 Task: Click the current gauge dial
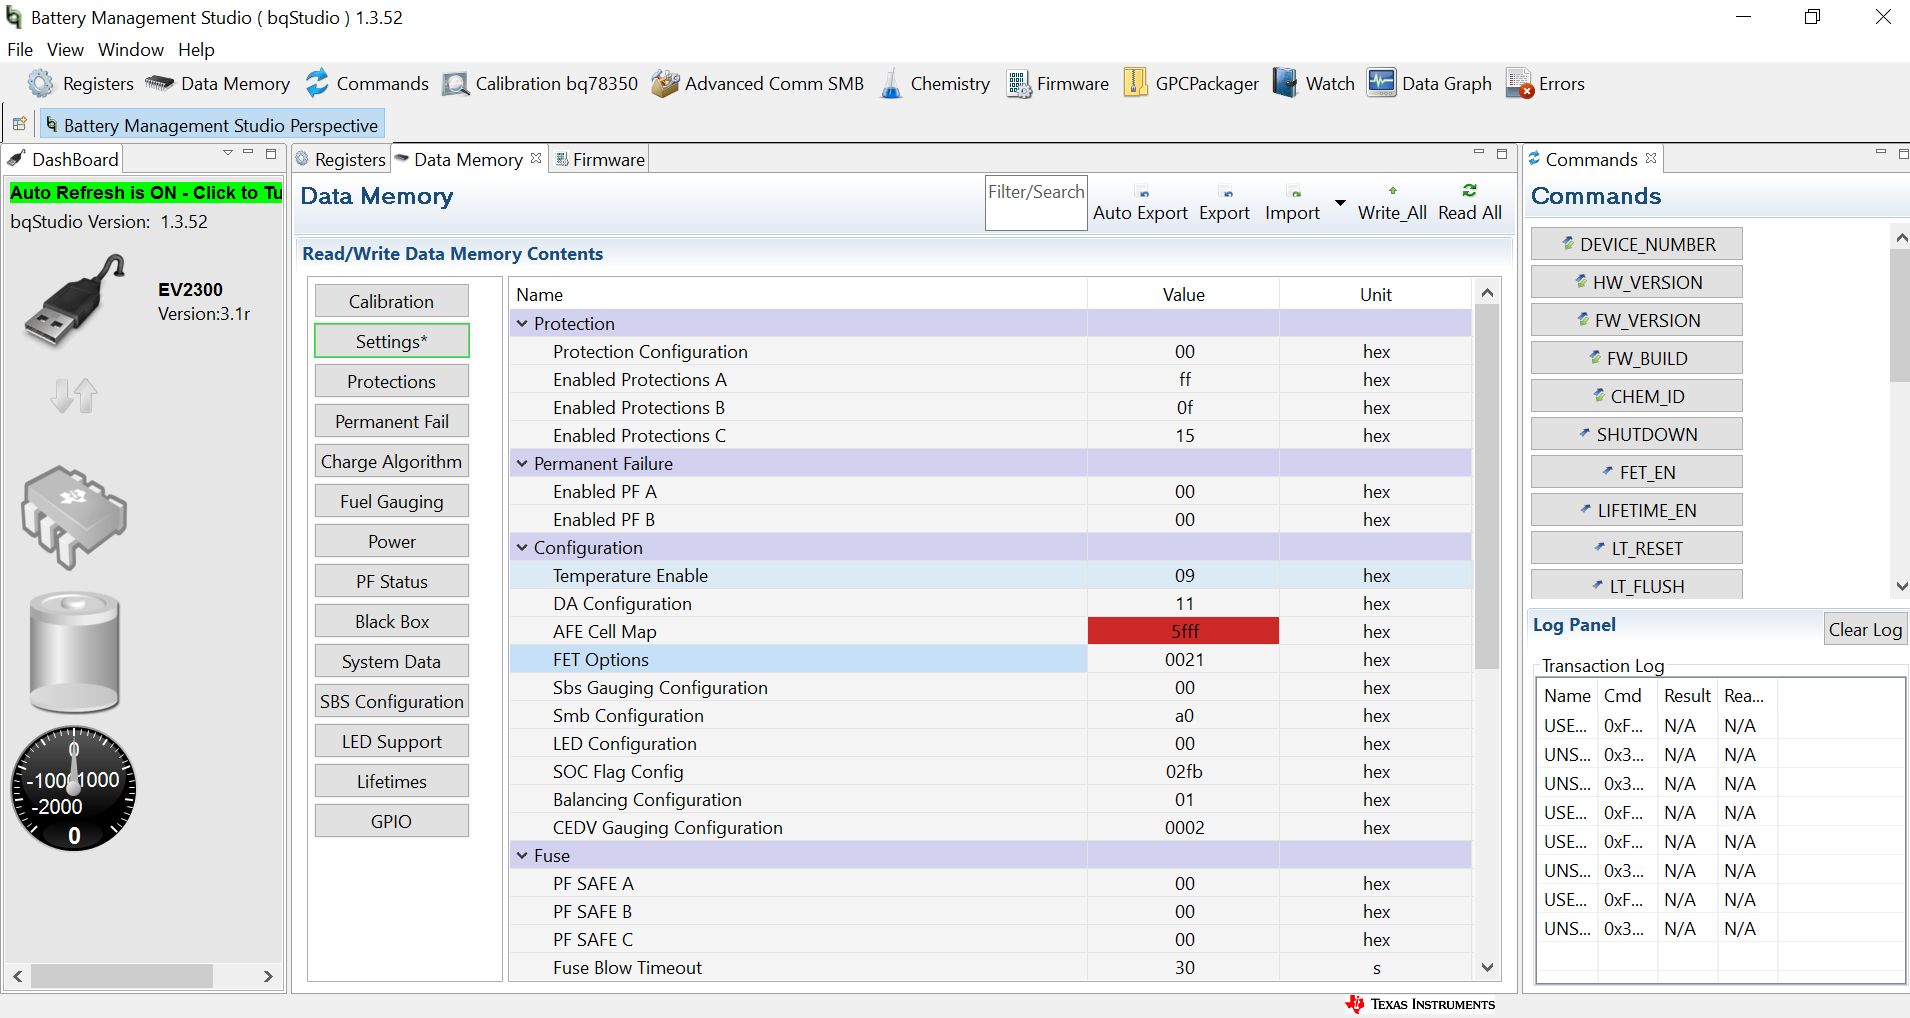pyautogui.click(x=74, y=788)
